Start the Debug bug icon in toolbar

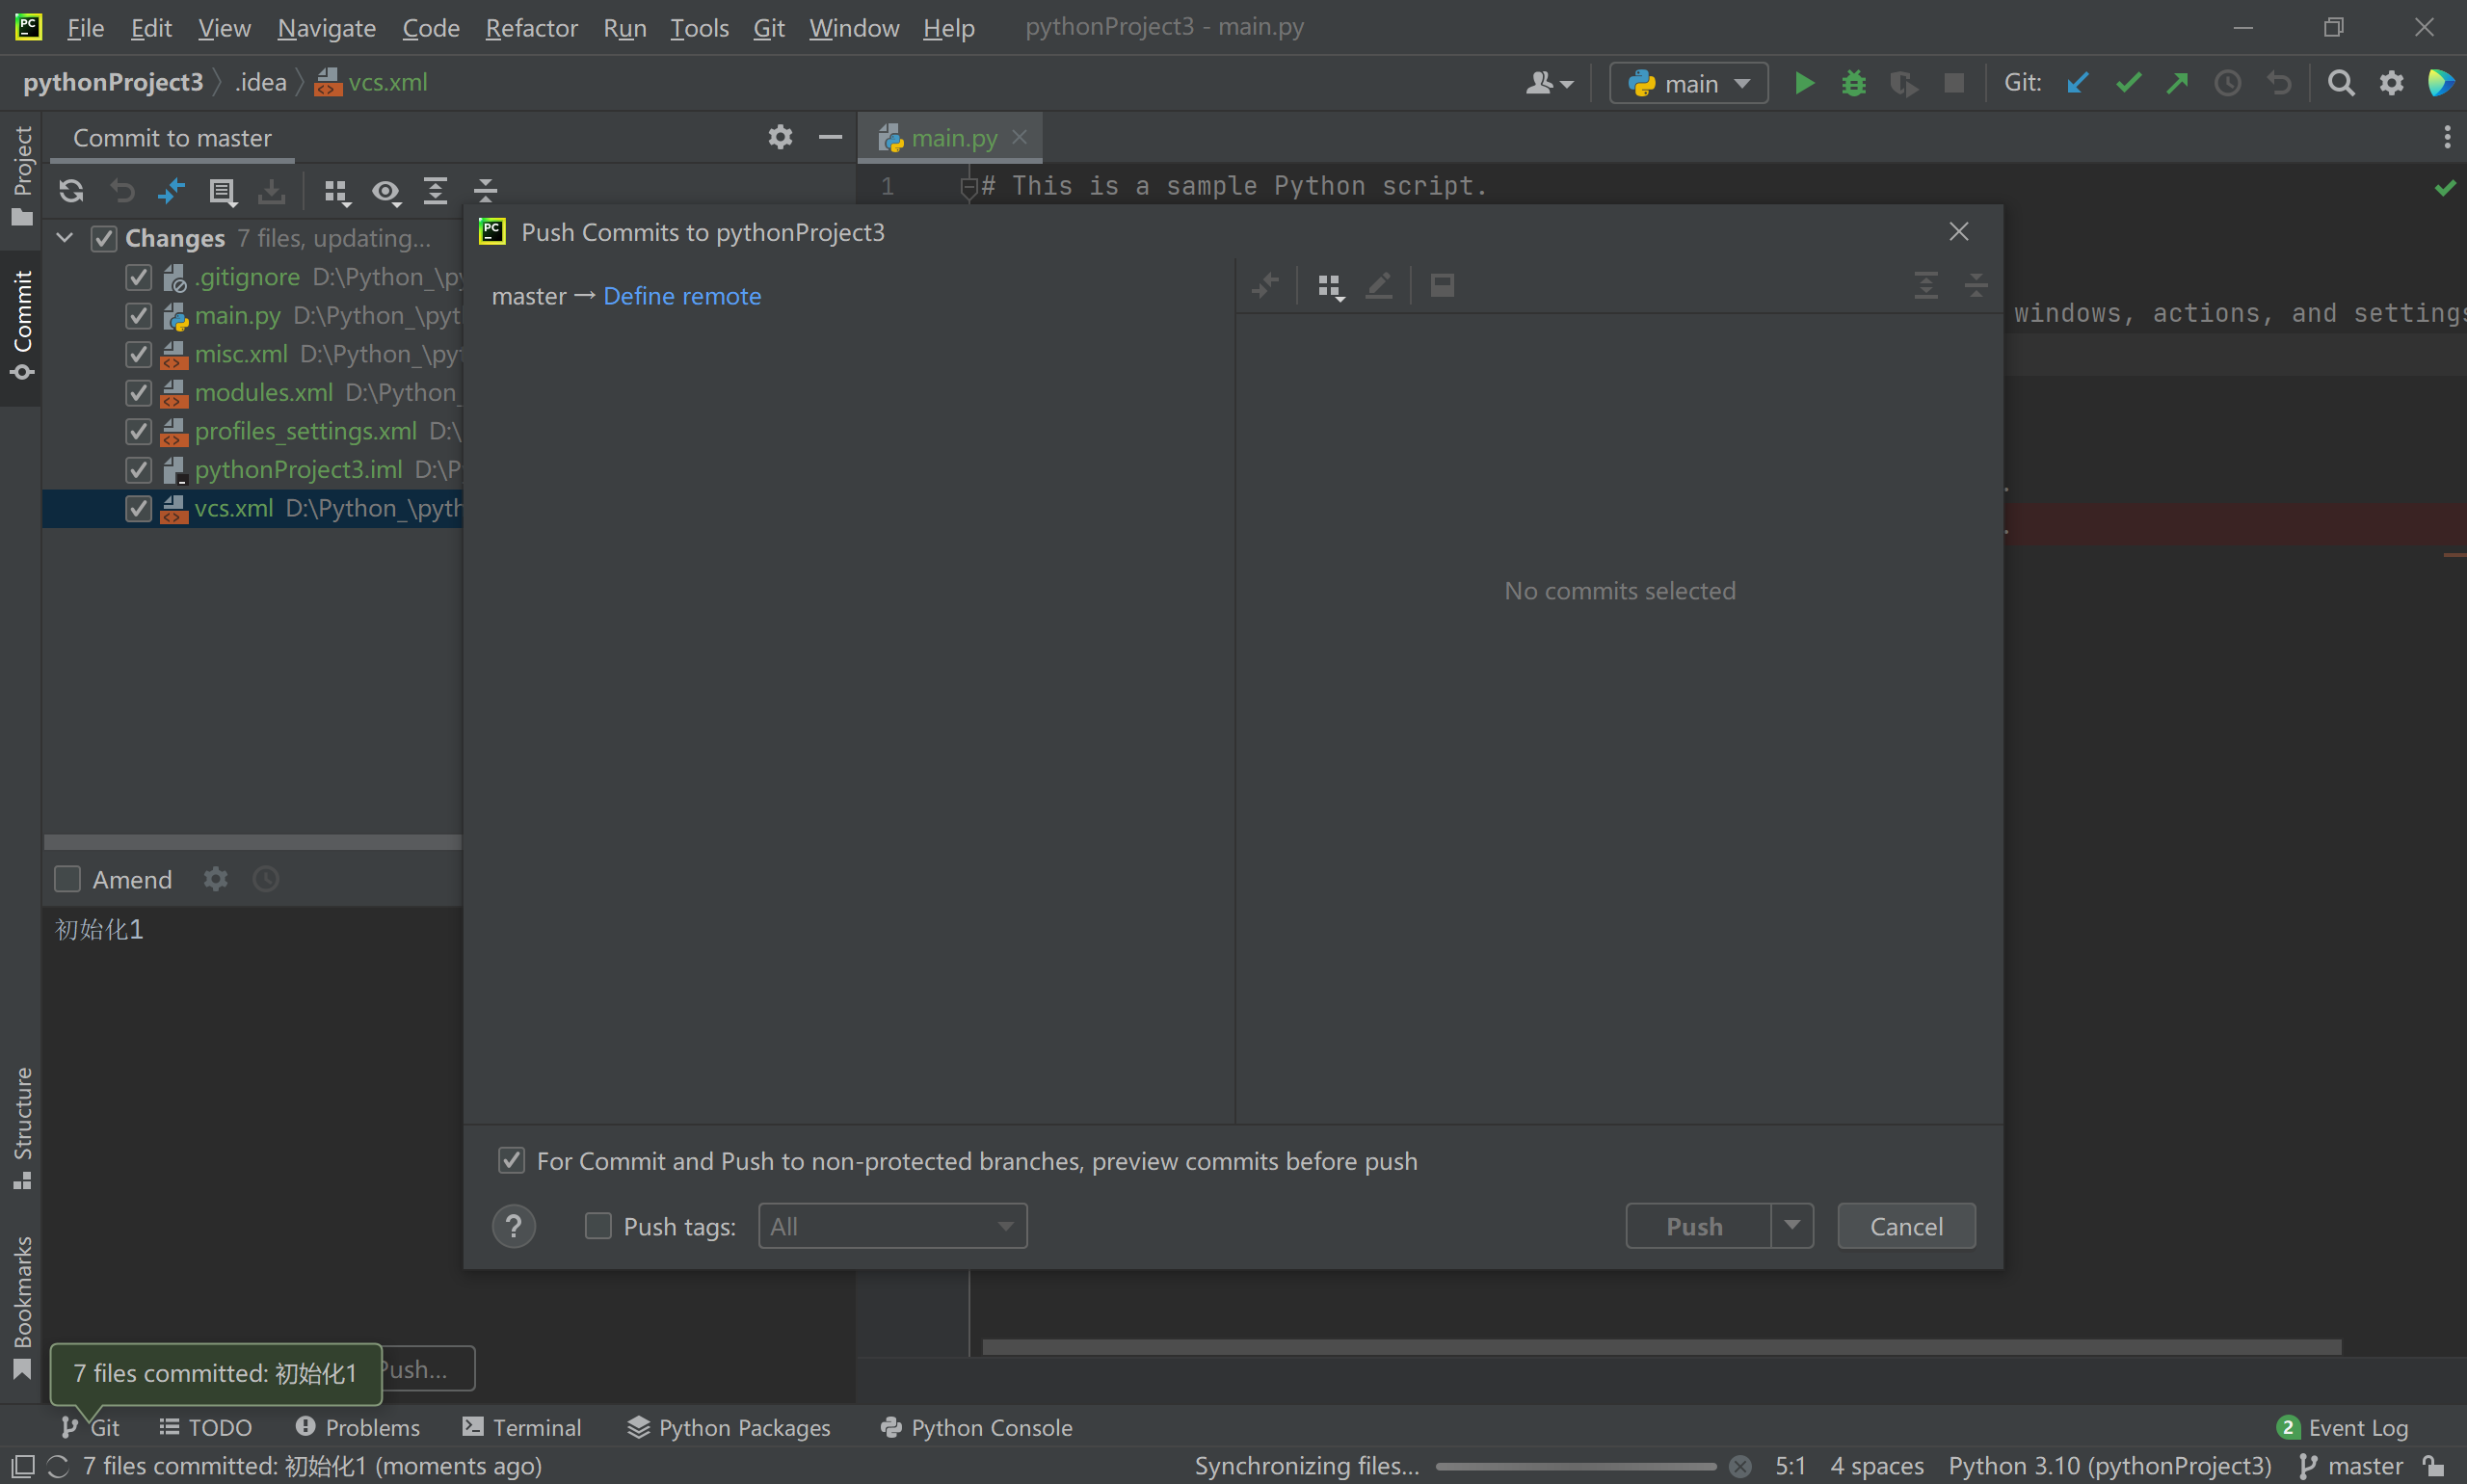[1854, 83]
